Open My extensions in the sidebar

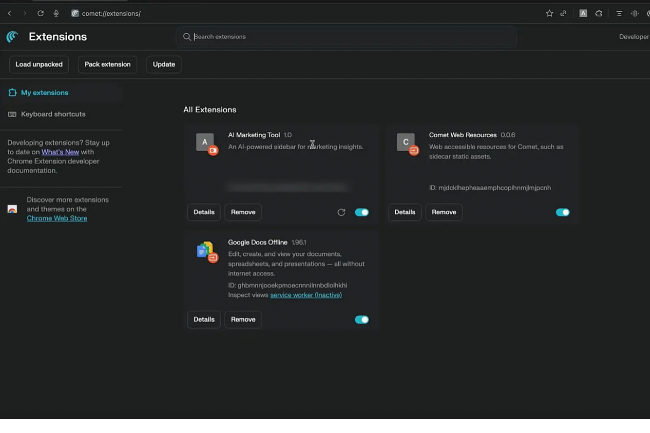[44, 92]
